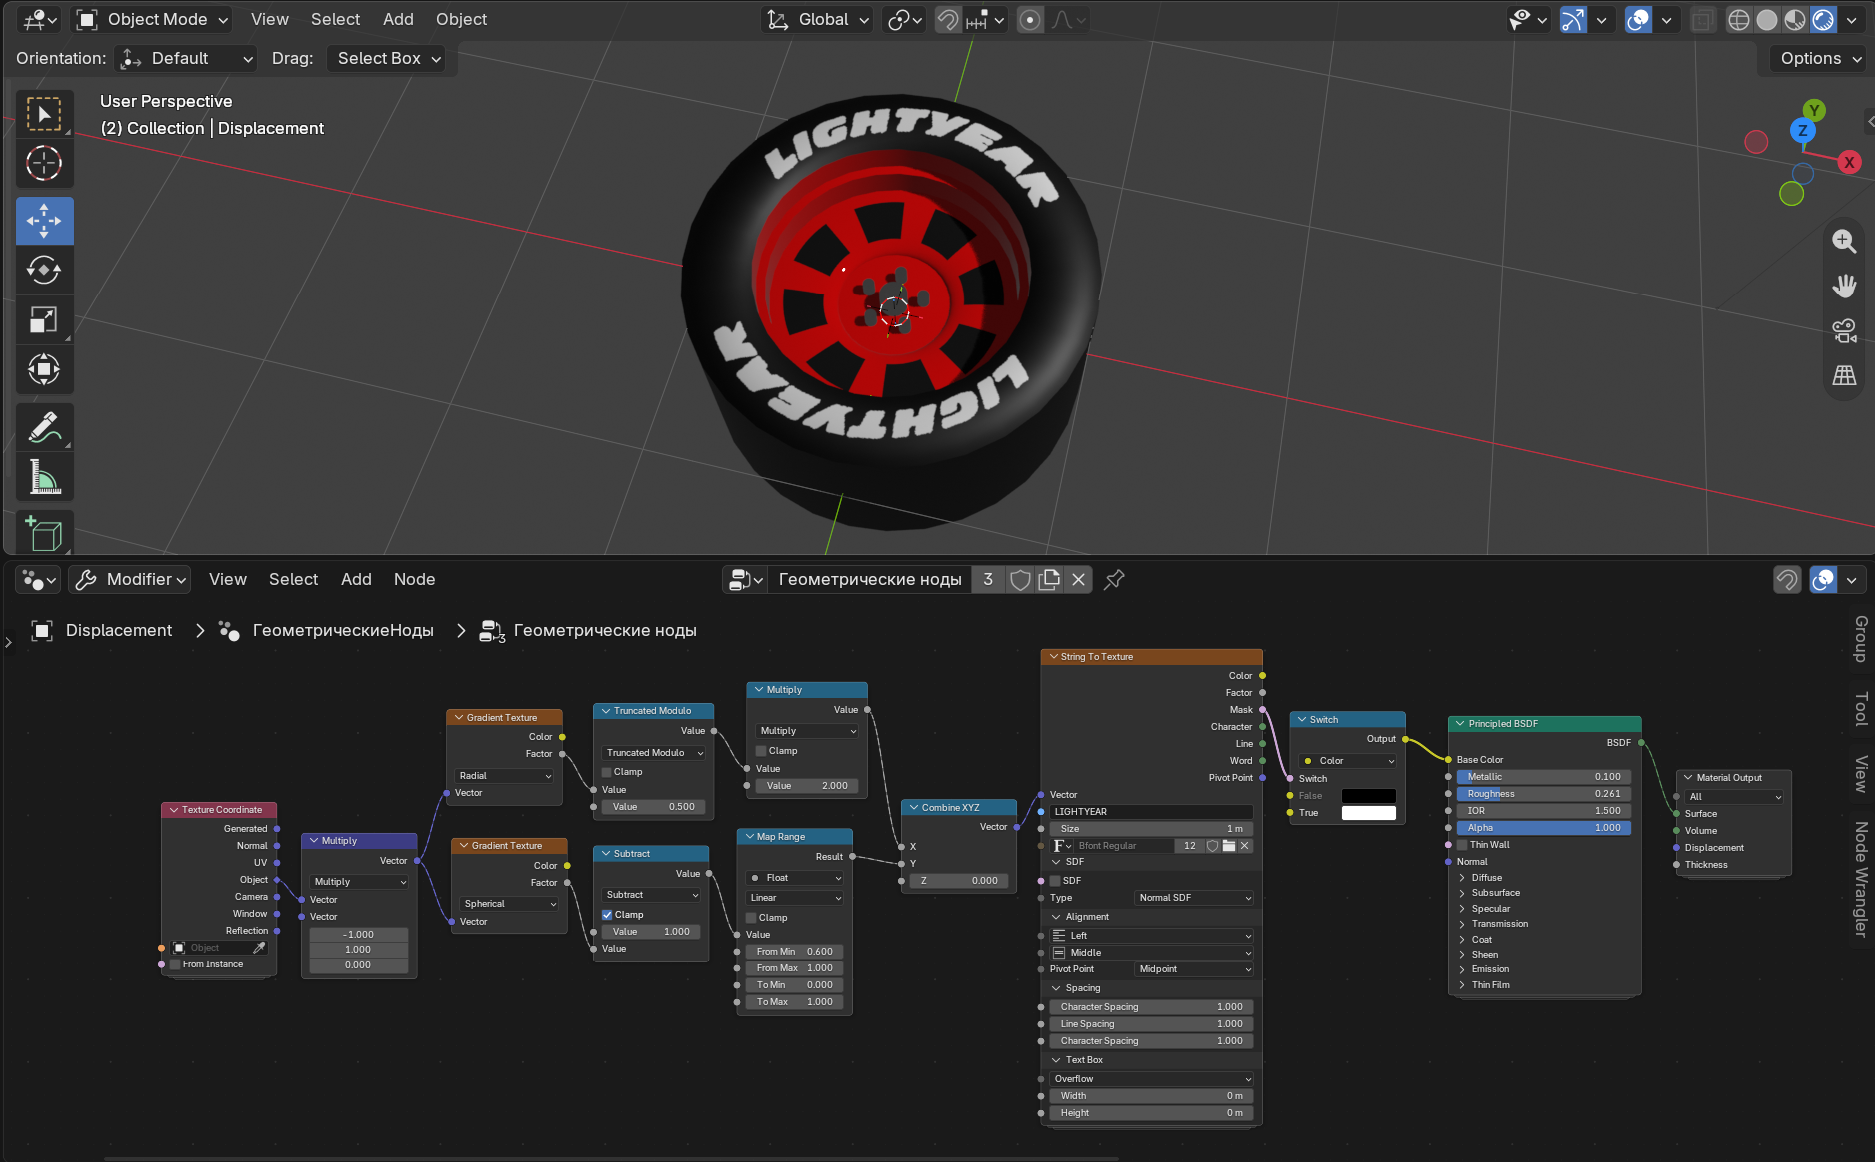Click the viewport zoom magnifier icon

coord(1844,241)
